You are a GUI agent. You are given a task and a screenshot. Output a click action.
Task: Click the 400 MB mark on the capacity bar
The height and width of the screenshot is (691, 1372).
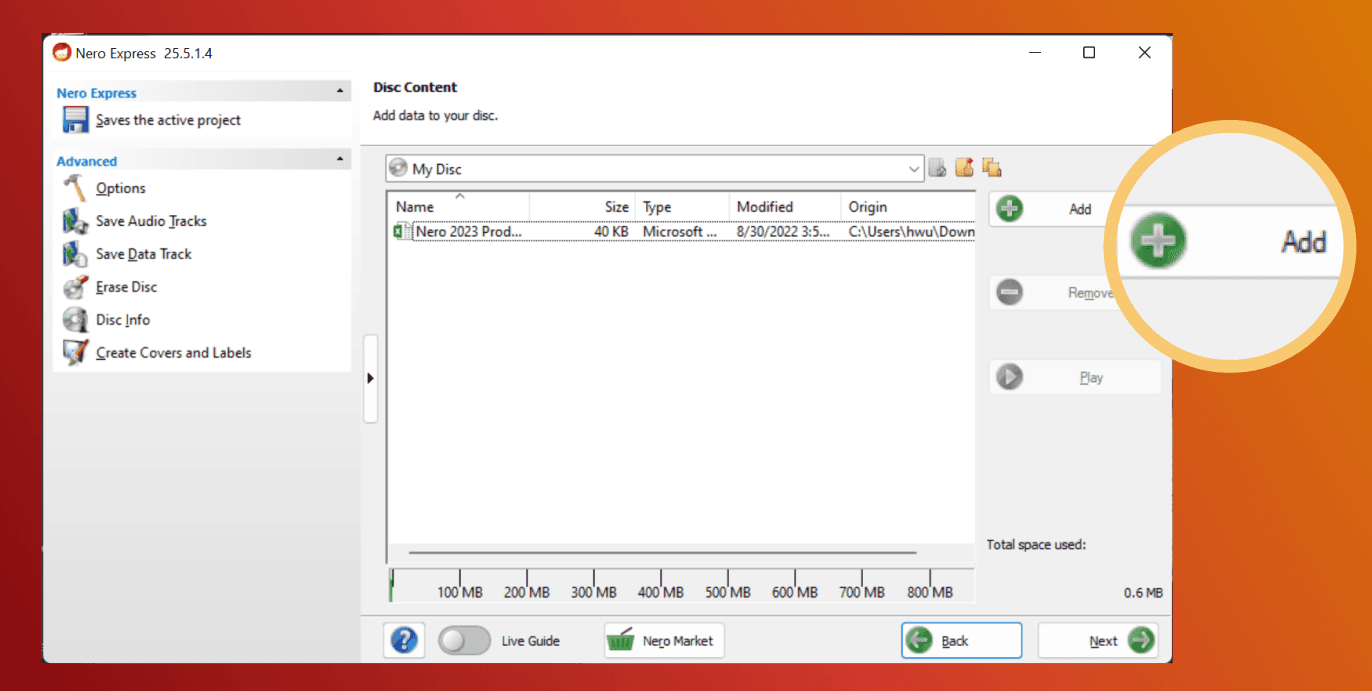pos(660,592)
